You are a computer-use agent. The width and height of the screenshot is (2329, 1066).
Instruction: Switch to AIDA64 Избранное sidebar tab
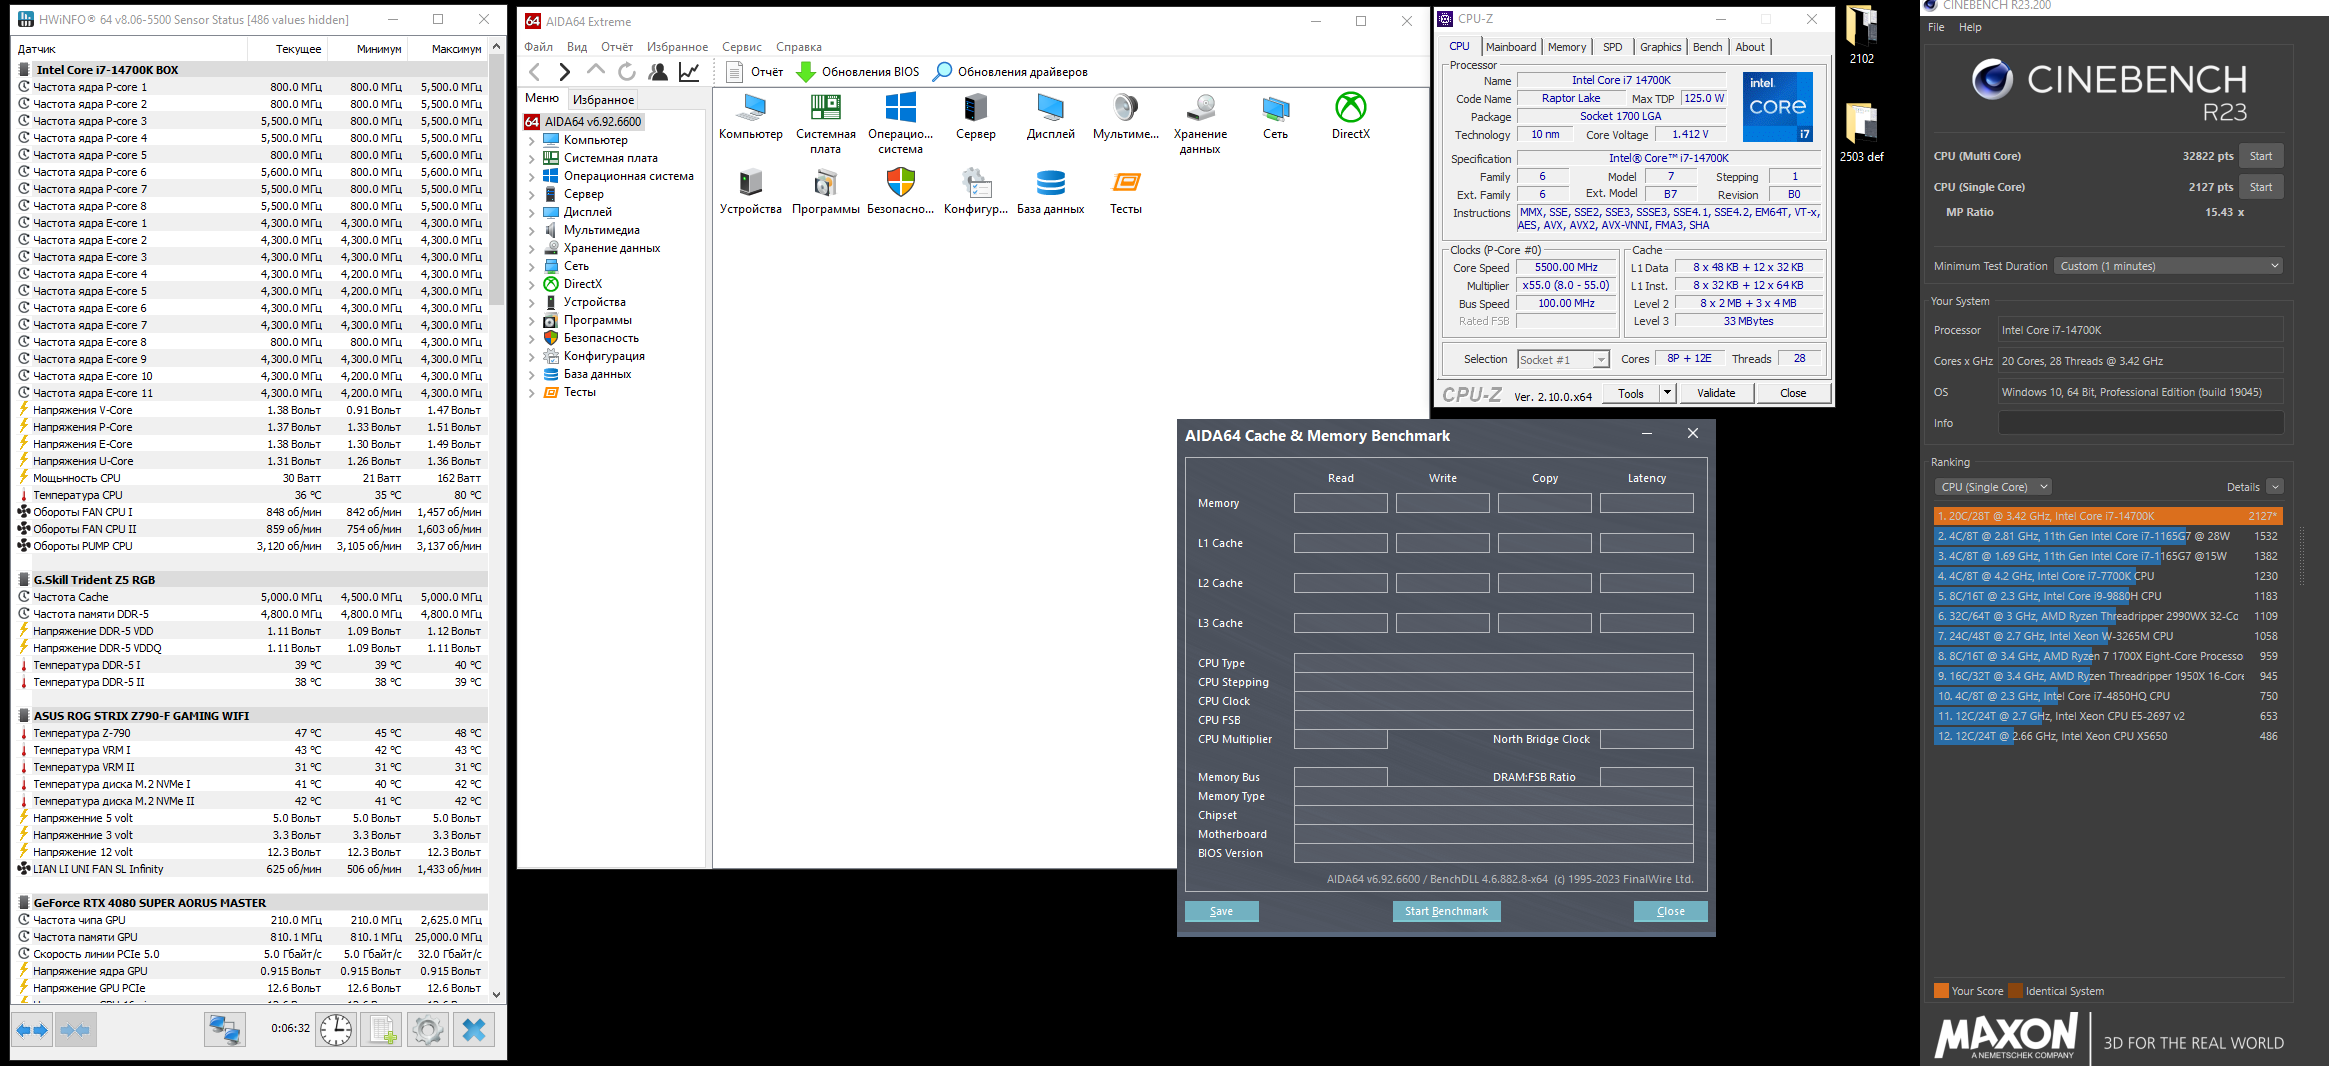603,100
